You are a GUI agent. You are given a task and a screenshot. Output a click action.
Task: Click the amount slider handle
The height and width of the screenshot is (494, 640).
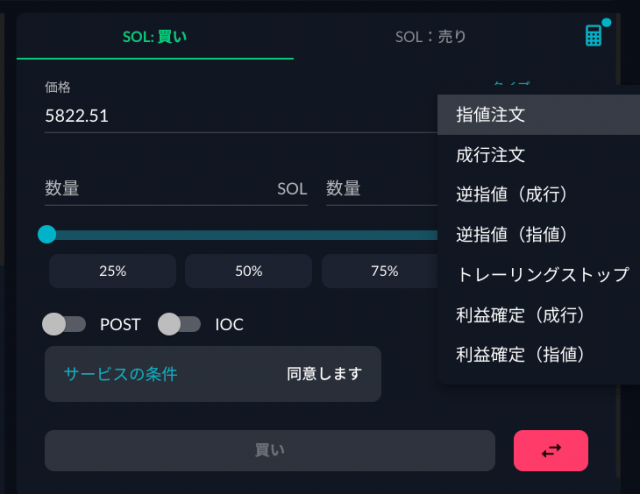47,234
